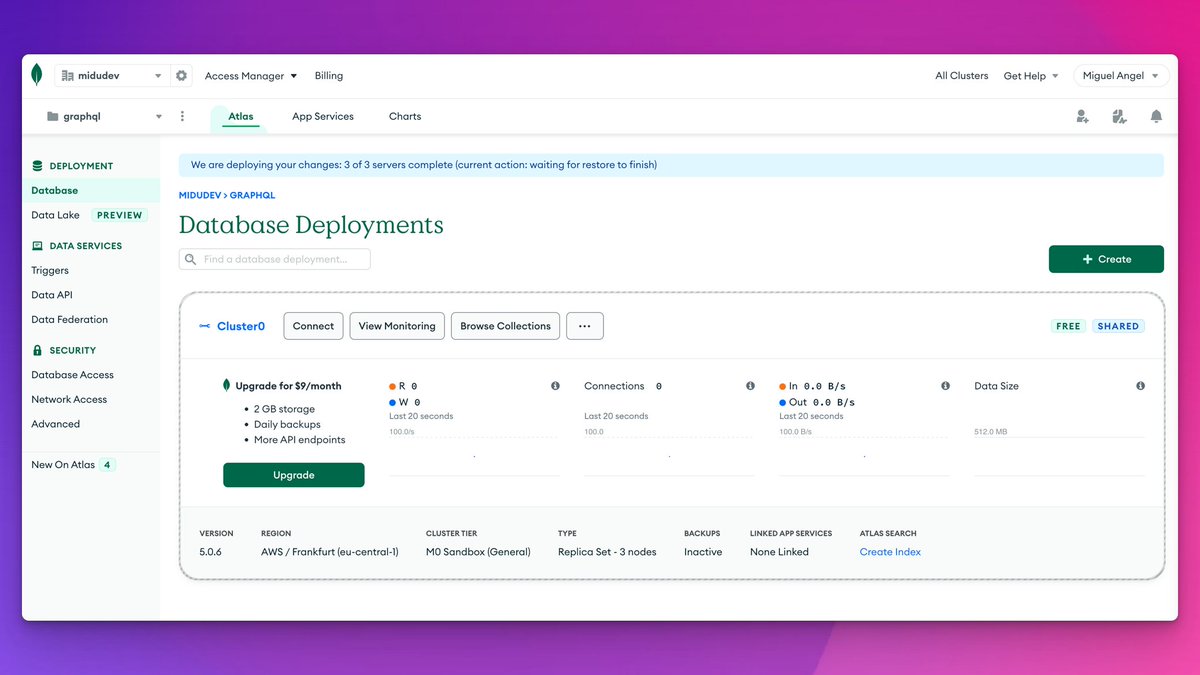Click the Create Index link
The image size is (1200, 675).
tap(890, 552)
